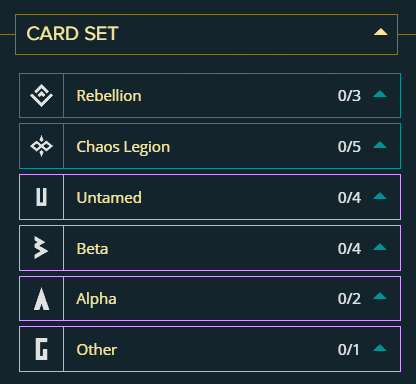Collapse the Beta group chevron
The width and height of the screenshot is (416, 384).
point(380,247)
